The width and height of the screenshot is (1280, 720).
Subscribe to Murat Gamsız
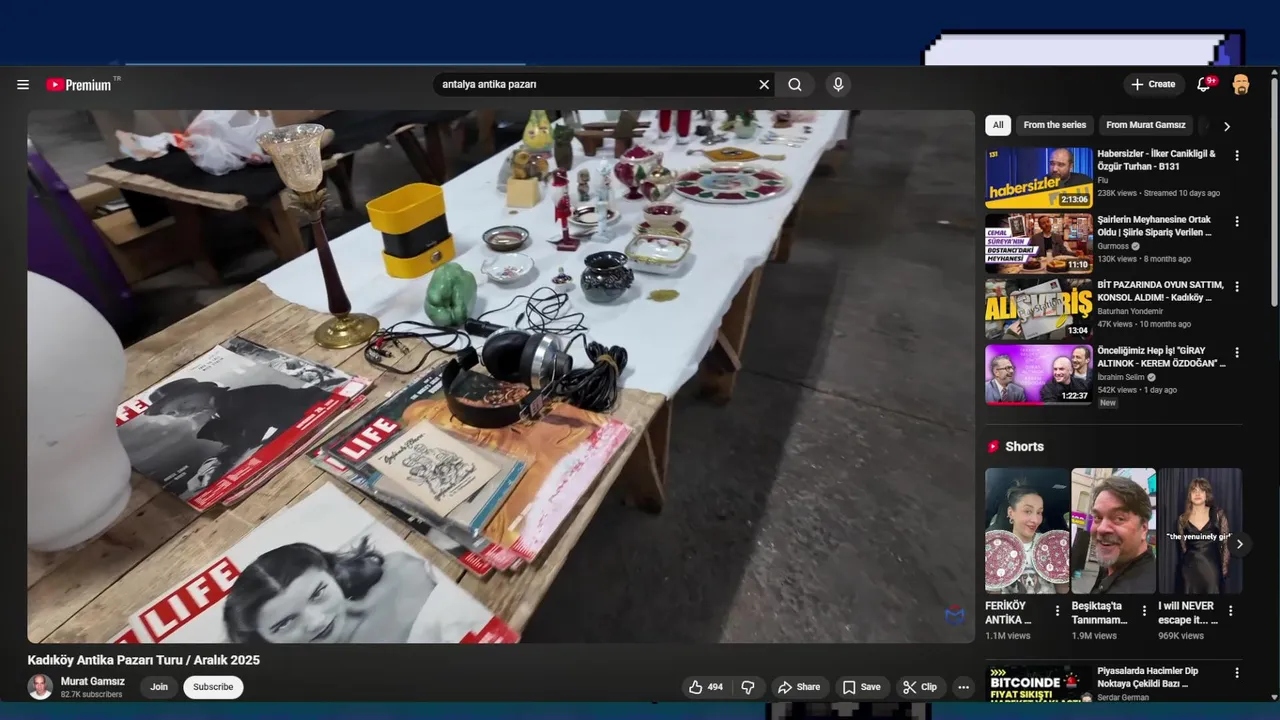point(213,687)
